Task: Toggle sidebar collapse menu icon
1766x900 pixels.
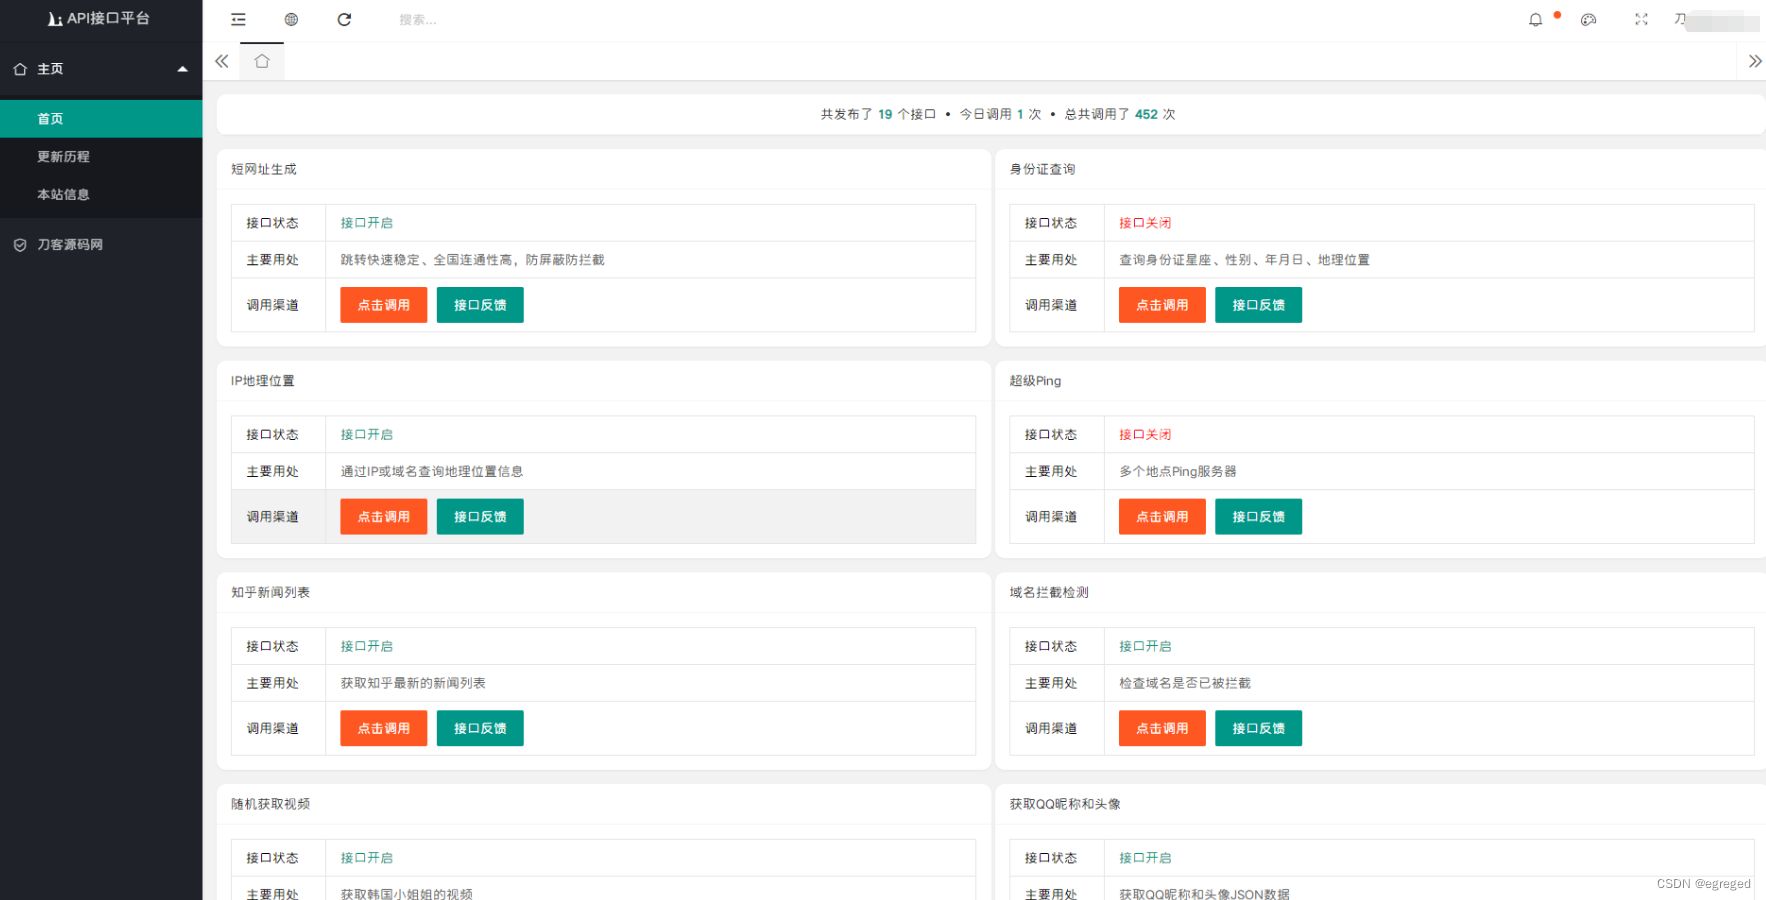Action: click(238, 20)
